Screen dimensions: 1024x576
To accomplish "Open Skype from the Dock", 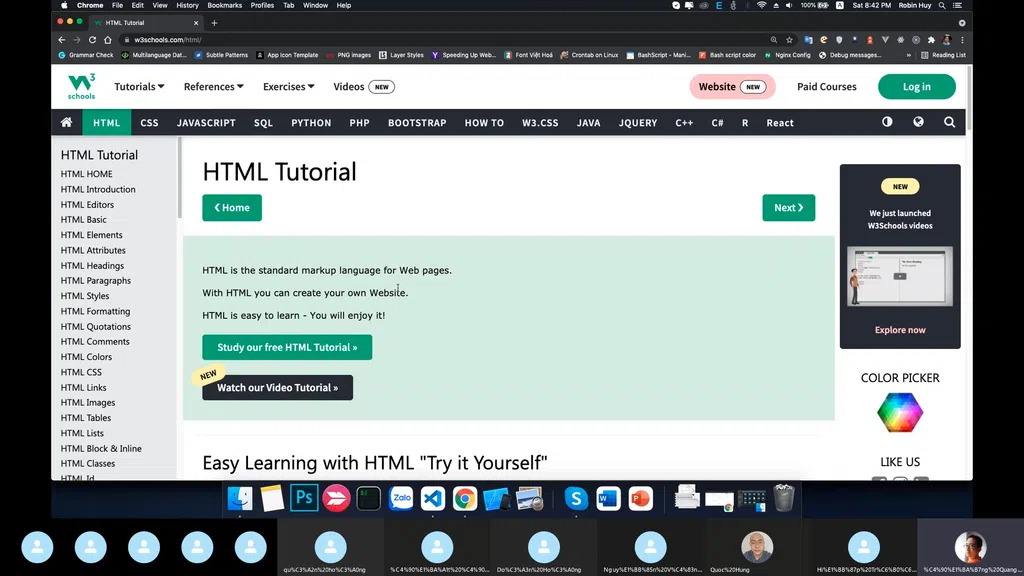I will (x=576, y=498).
